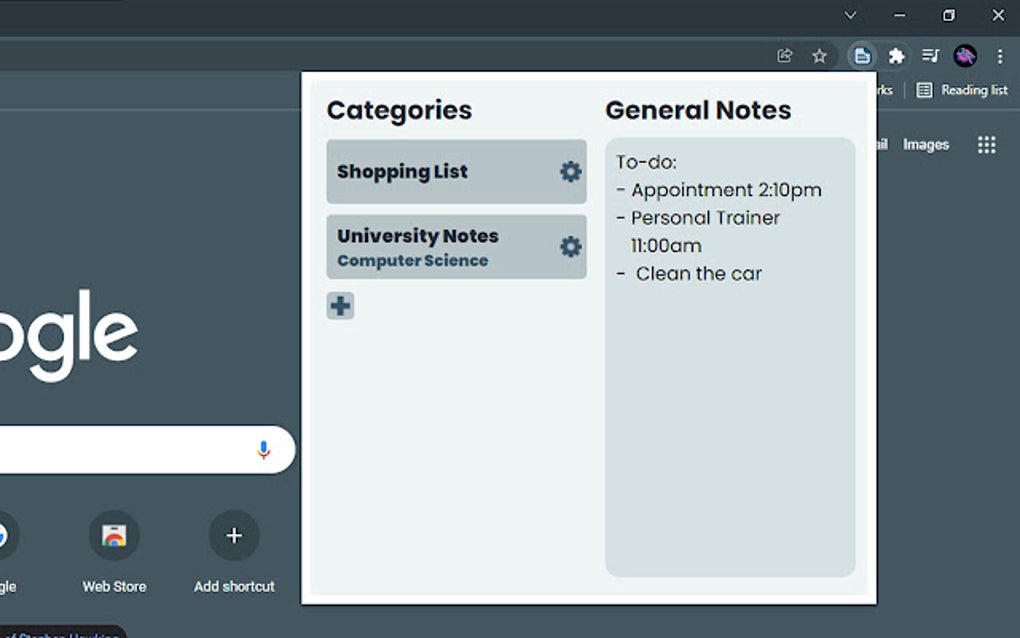This screenshot has width=1020, height=638.
Task: Open settings gear for University Notes category
Action: pyautogui.click(x=570, y=247)
